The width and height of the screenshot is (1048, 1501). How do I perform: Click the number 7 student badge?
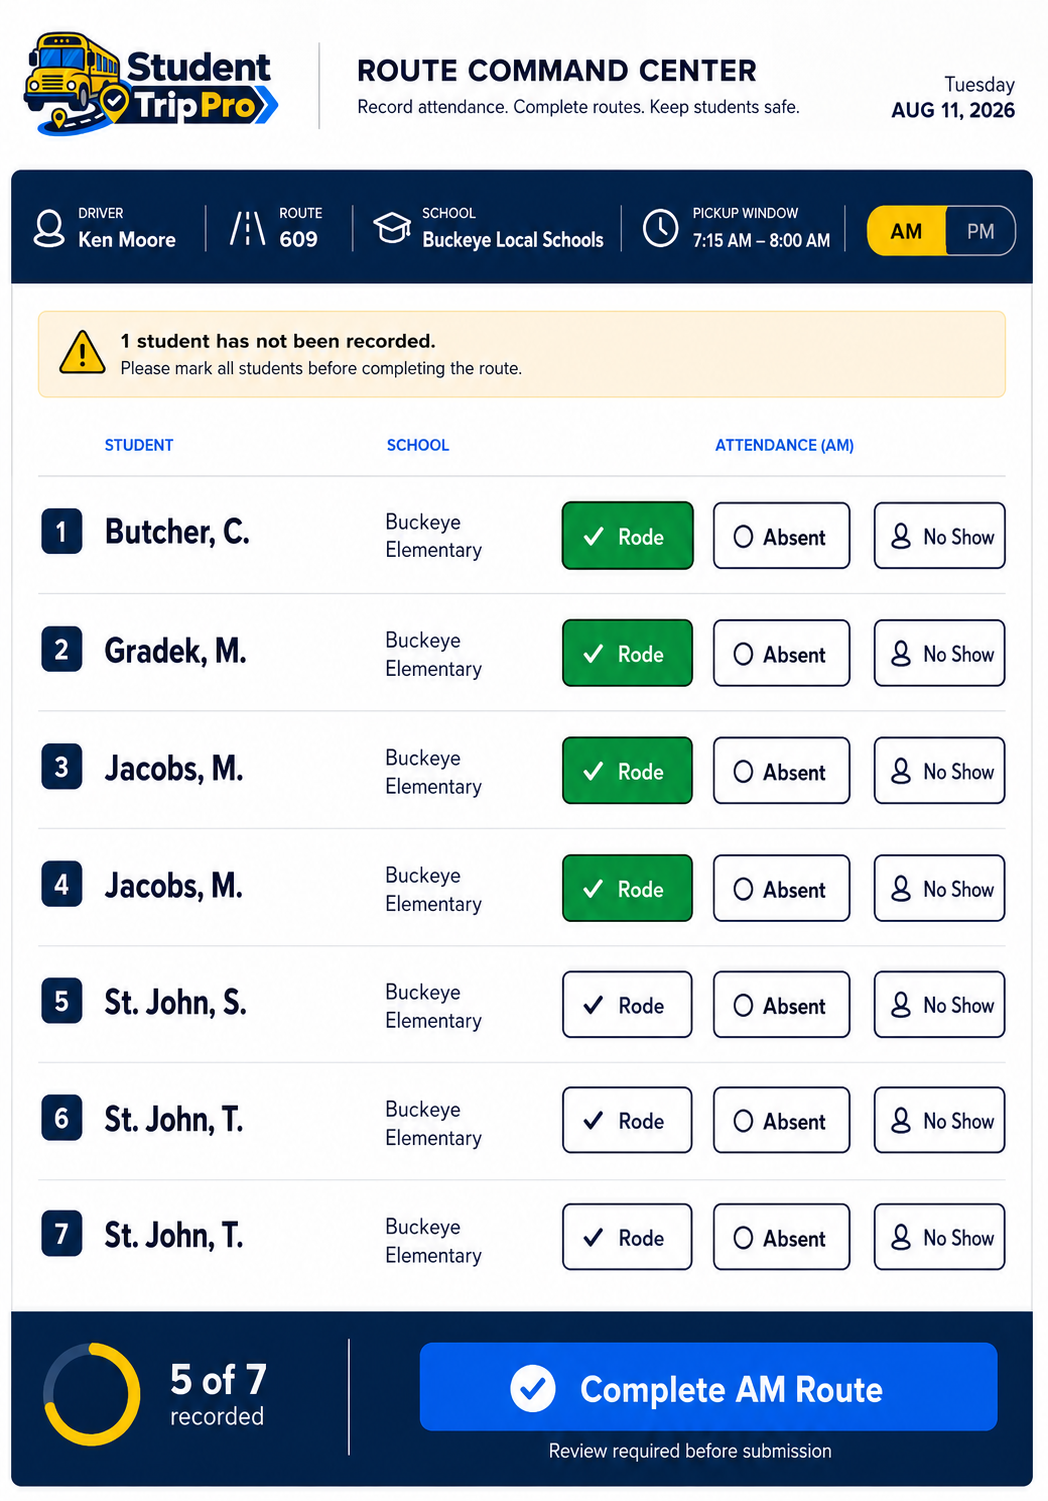point(61,1234)
